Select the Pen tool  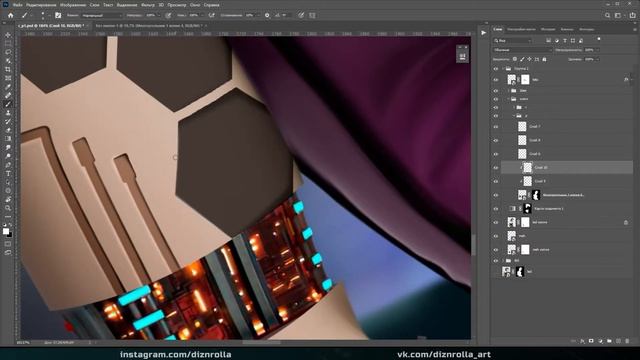click(x=8, y=165)
